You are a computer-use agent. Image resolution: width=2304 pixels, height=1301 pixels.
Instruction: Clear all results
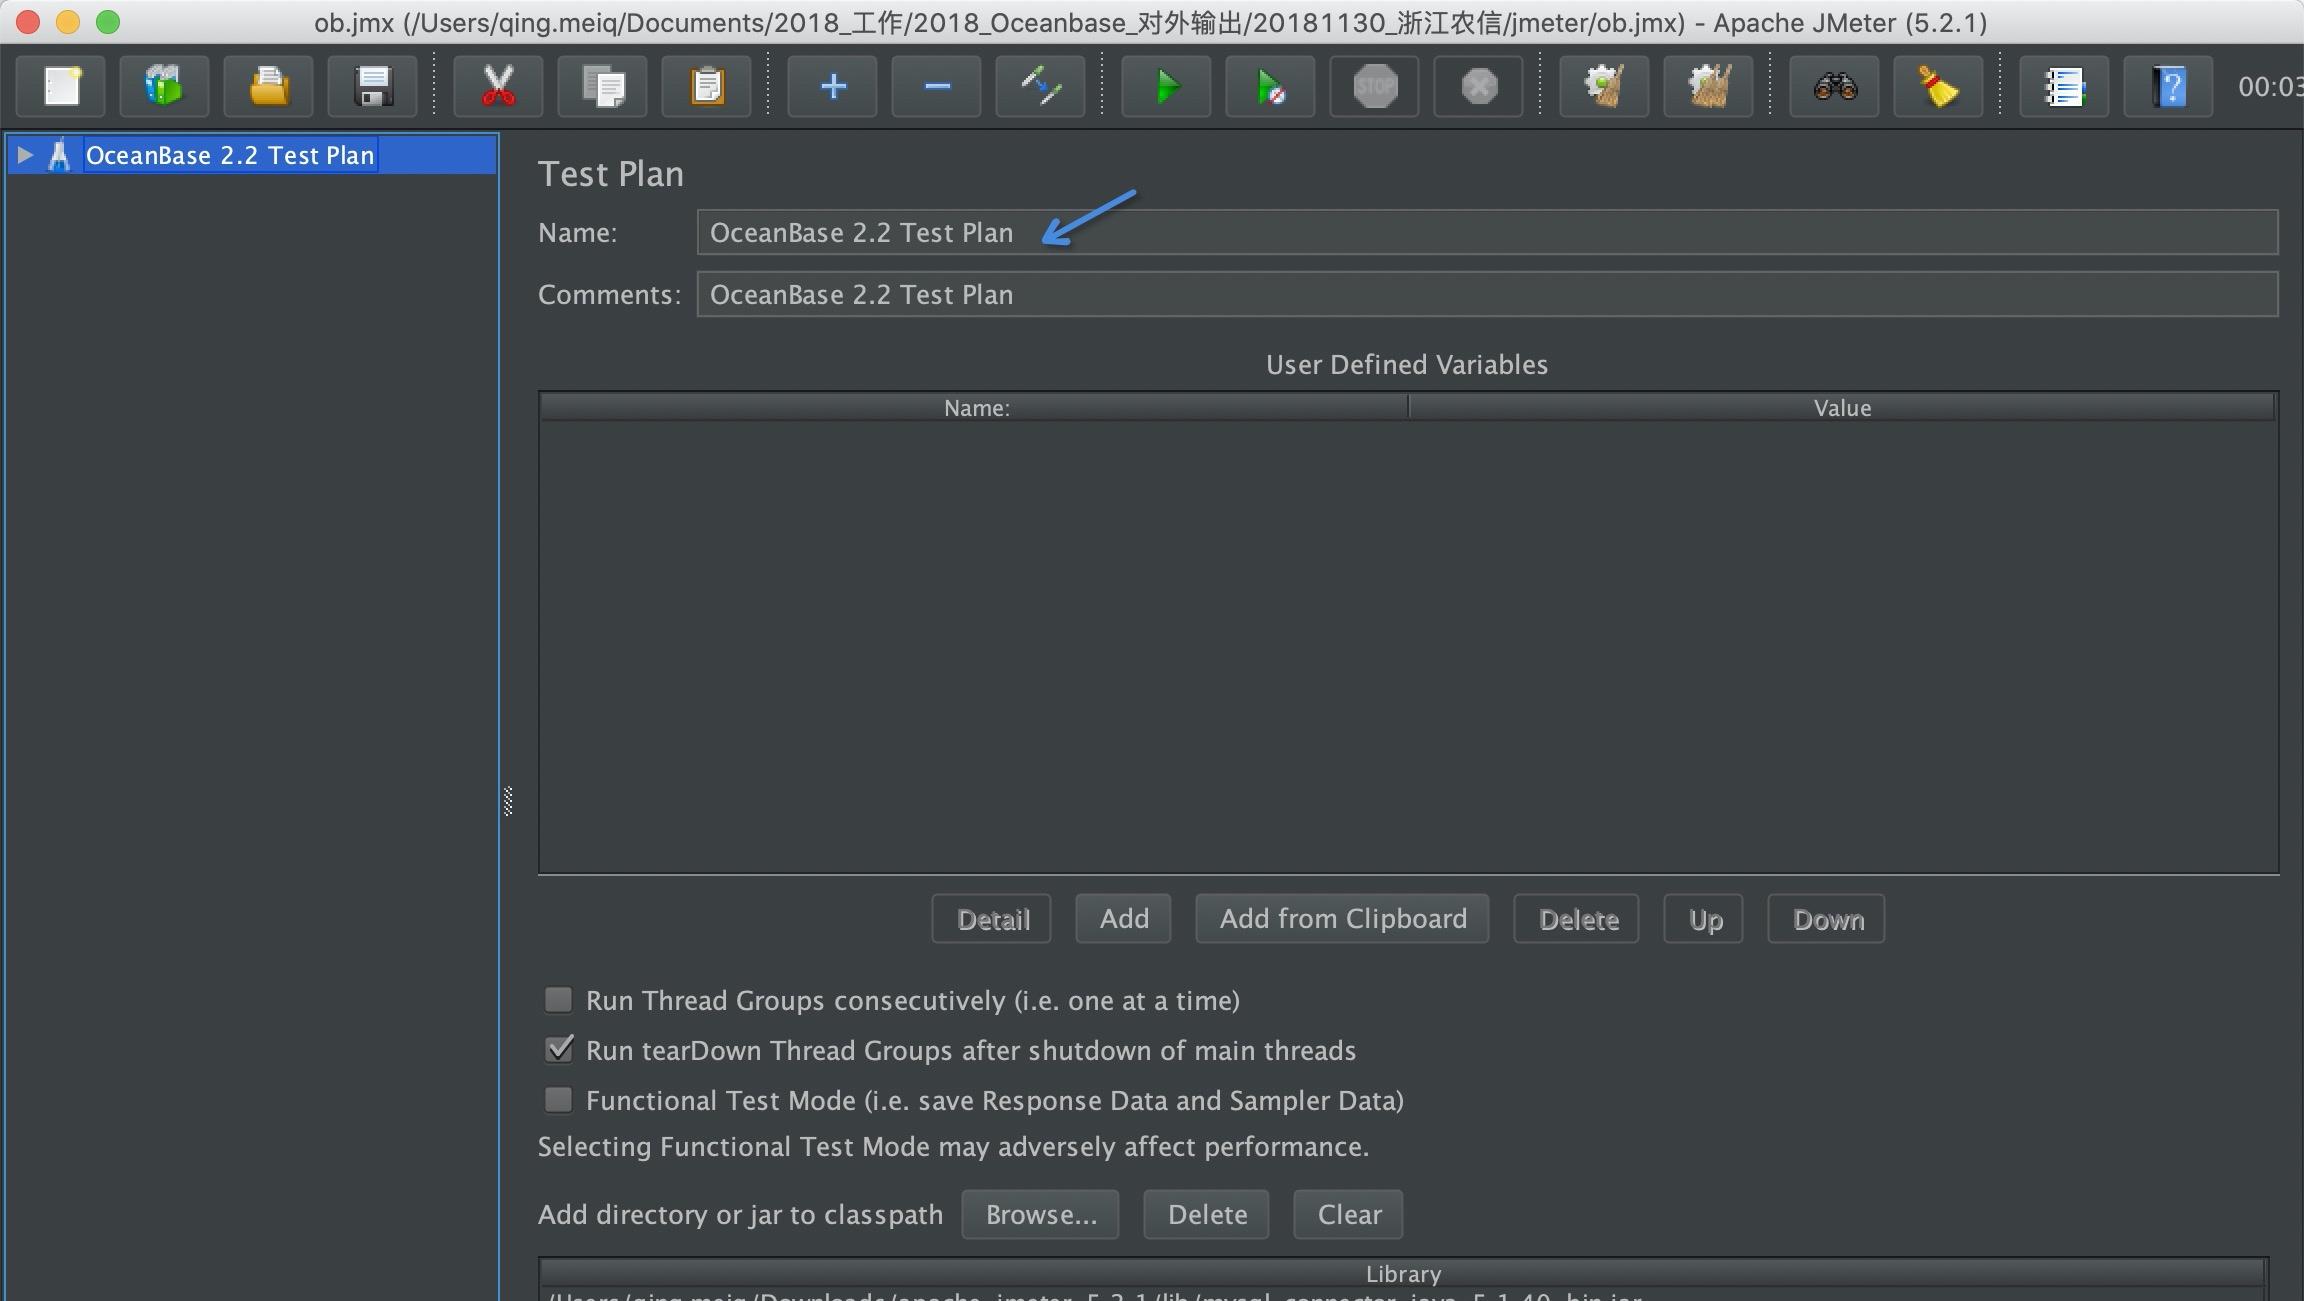click(1709, 86)
